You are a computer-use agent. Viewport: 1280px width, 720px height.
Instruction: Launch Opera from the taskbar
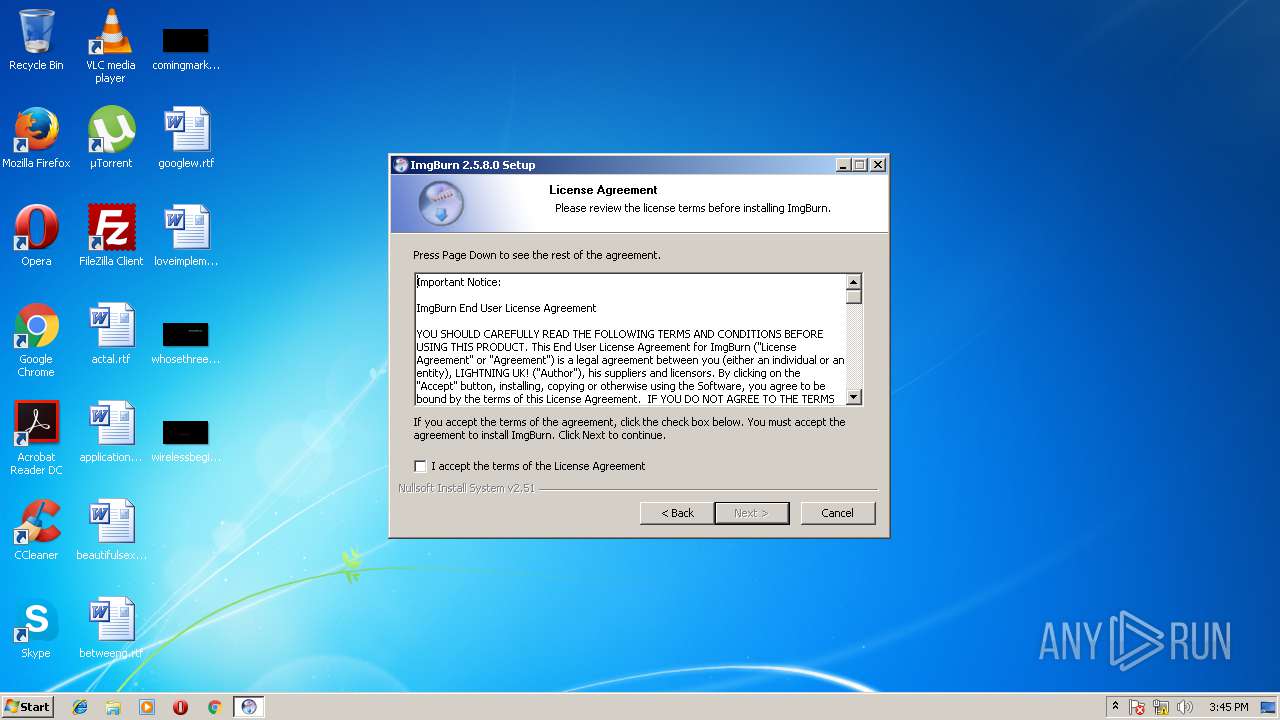[181, 707]
